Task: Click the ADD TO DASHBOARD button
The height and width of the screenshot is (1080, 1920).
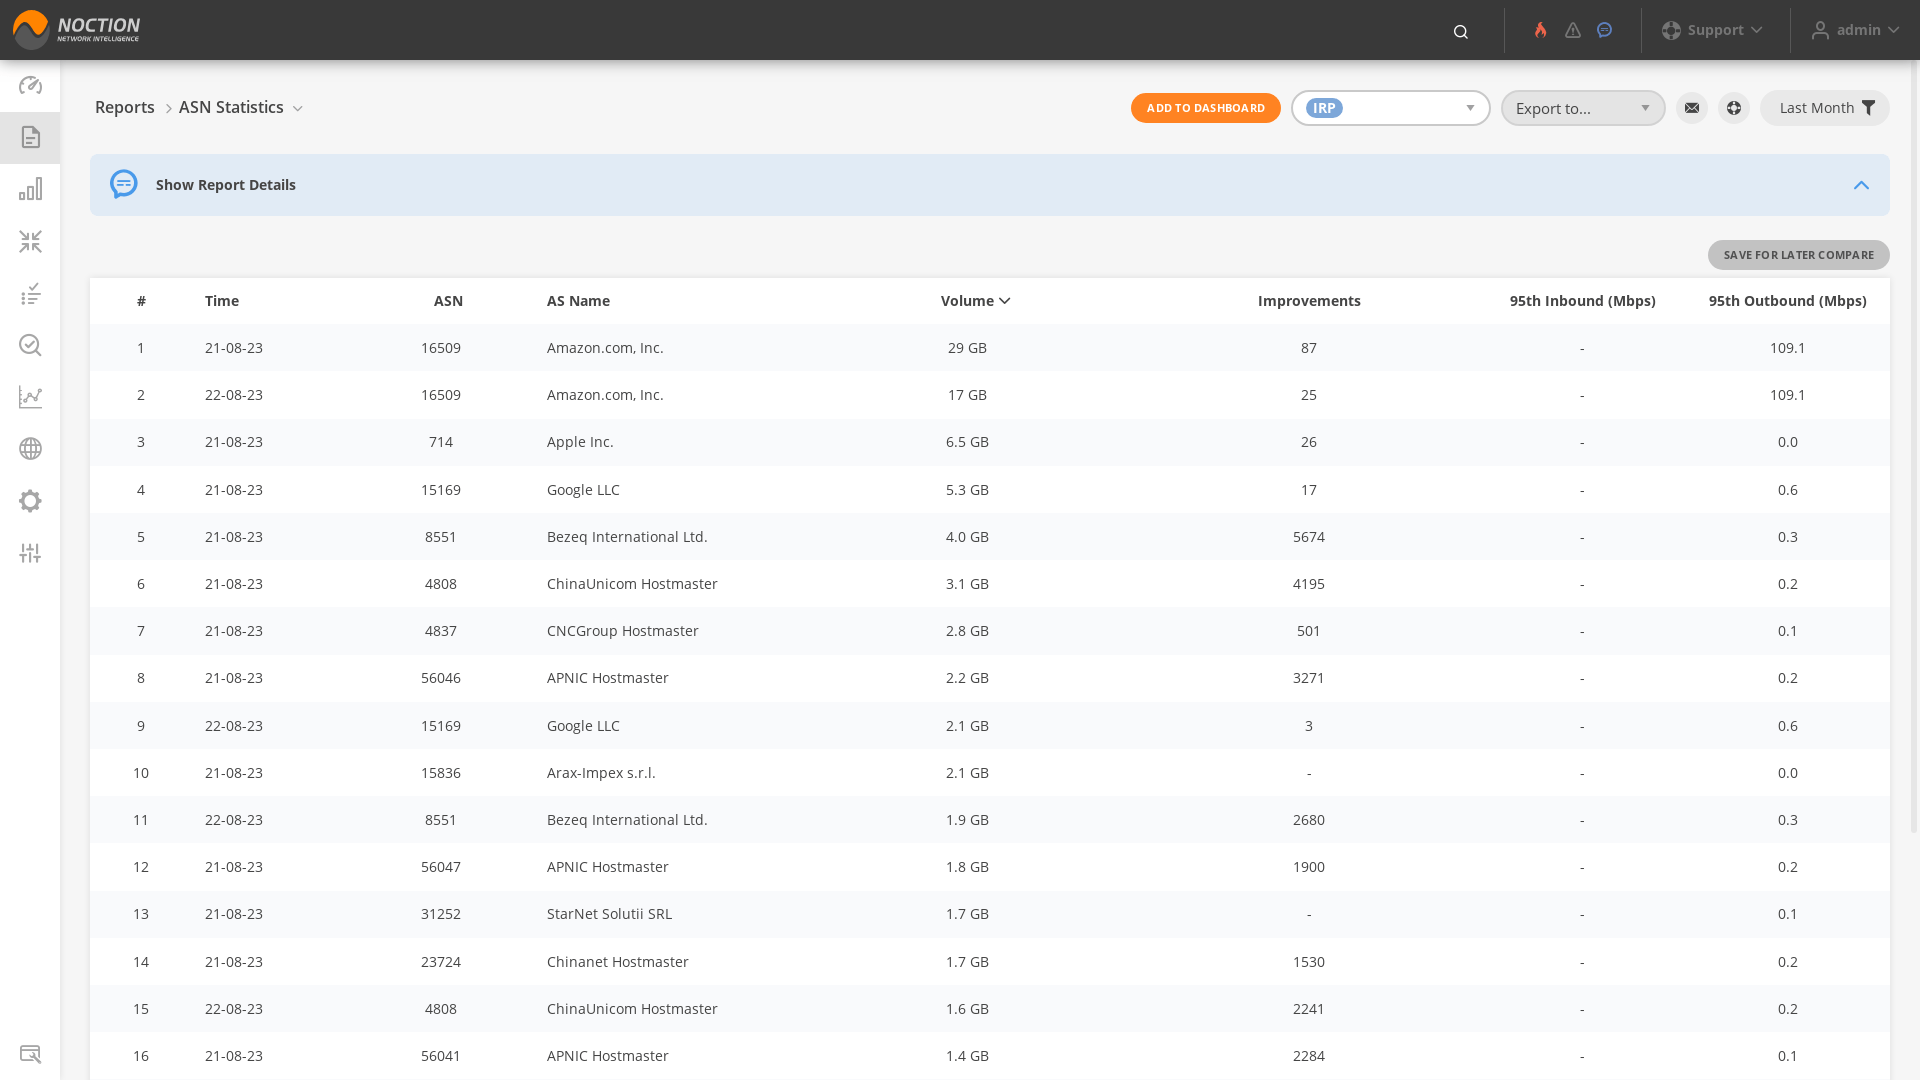Action: click(1205, 108)
